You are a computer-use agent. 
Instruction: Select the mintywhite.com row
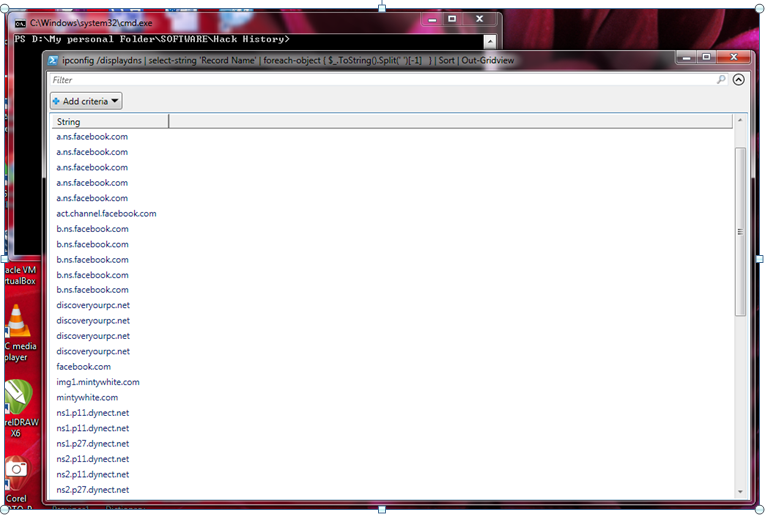tap(392, 397)
